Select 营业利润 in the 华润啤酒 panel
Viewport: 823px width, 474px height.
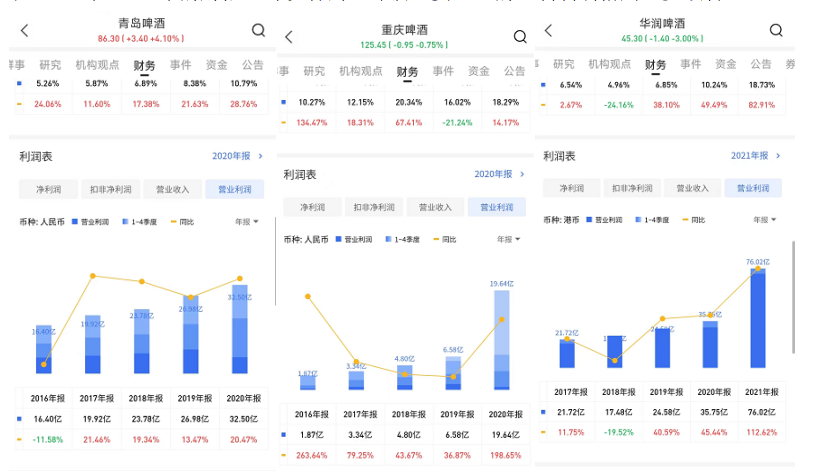[x=753, y=188]
